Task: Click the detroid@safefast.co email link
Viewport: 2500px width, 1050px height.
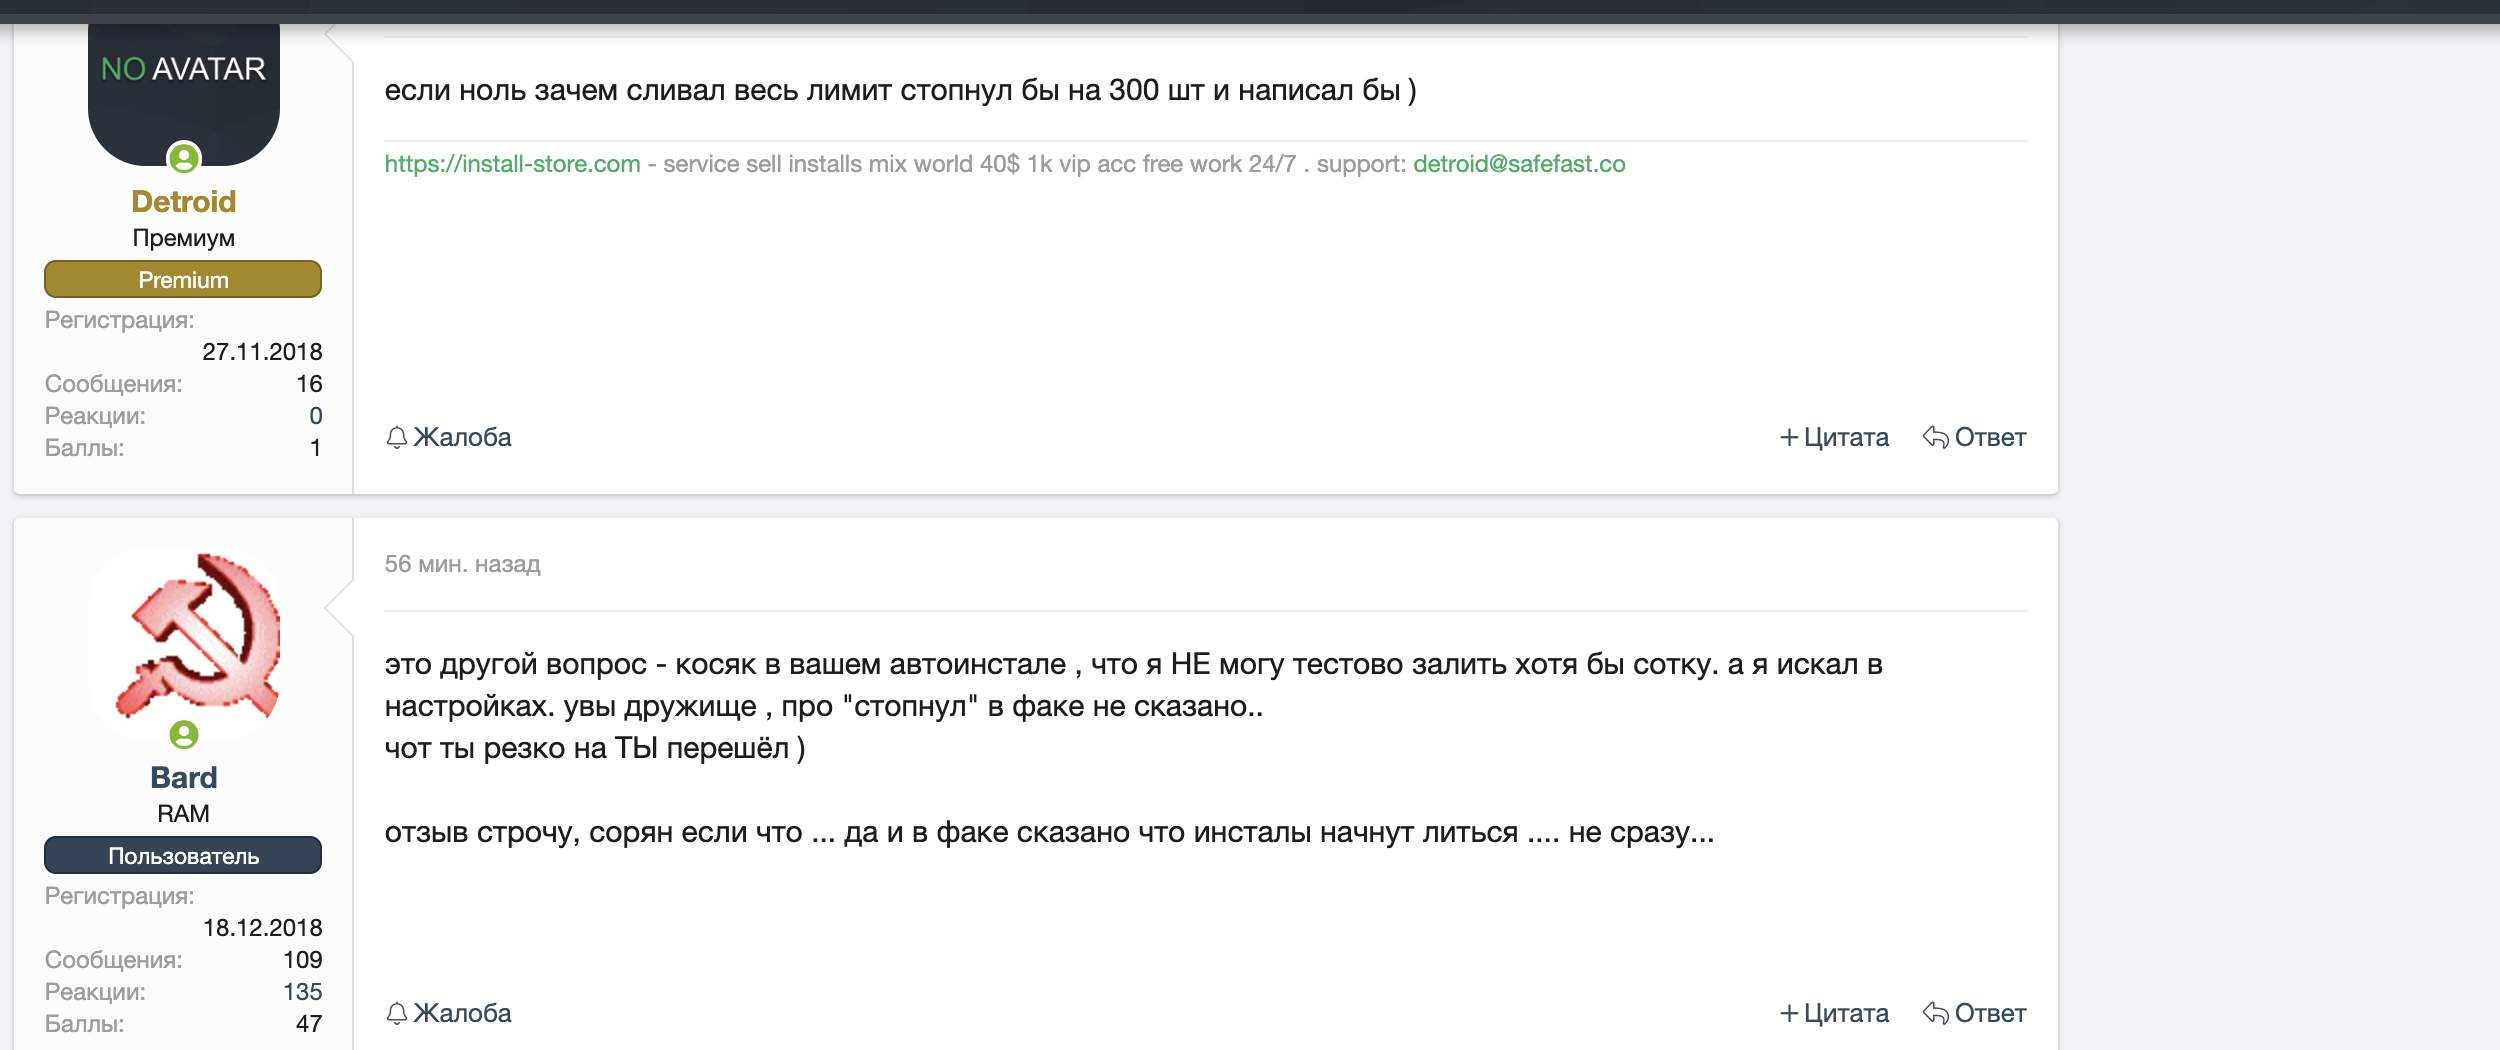Action: (1519, 165)
